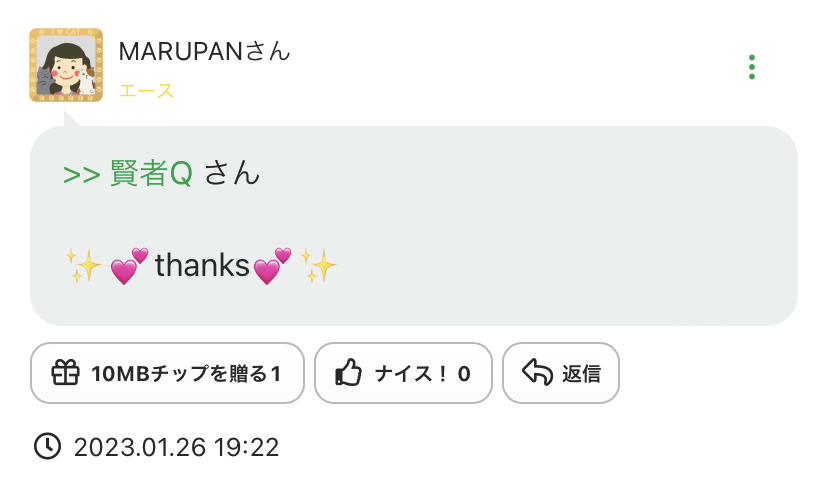Click the word thanks in message
The image size is (828, 501).
point(201,266)
